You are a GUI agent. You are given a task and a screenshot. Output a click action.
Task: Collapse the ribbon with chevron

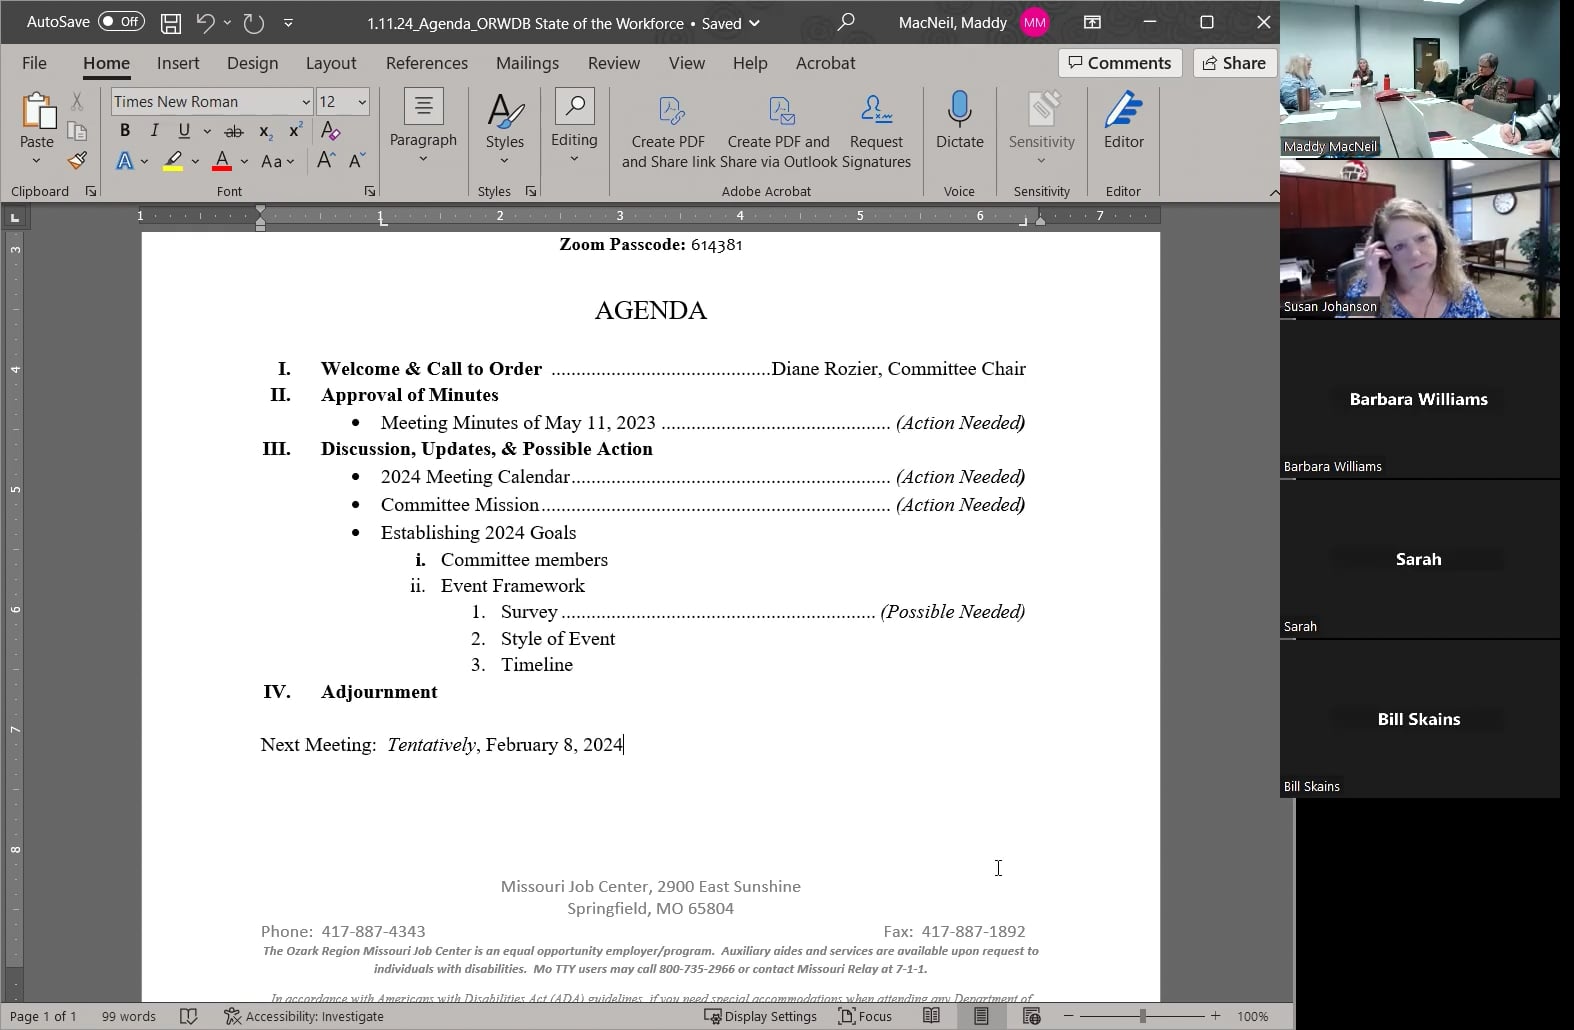pyautogui.click(x=1274, y=192)
